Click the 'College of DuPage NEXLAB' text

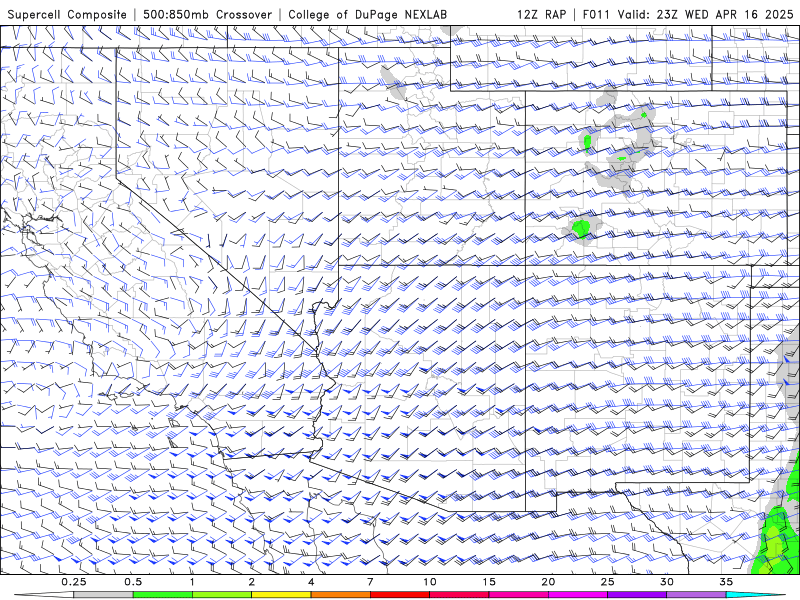pos(367,15)
